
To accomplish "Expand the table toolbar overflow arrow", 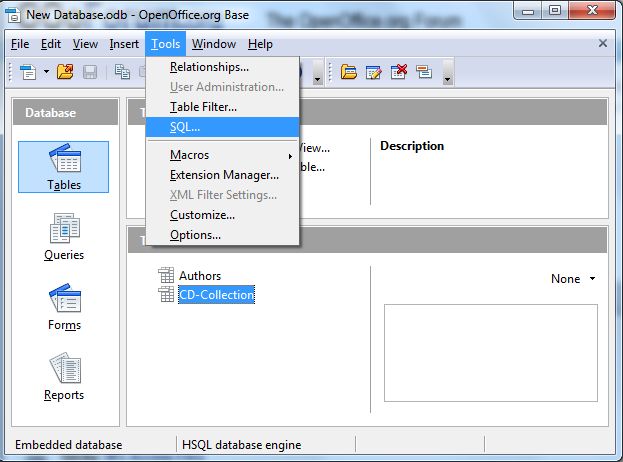I will point(448,72).
